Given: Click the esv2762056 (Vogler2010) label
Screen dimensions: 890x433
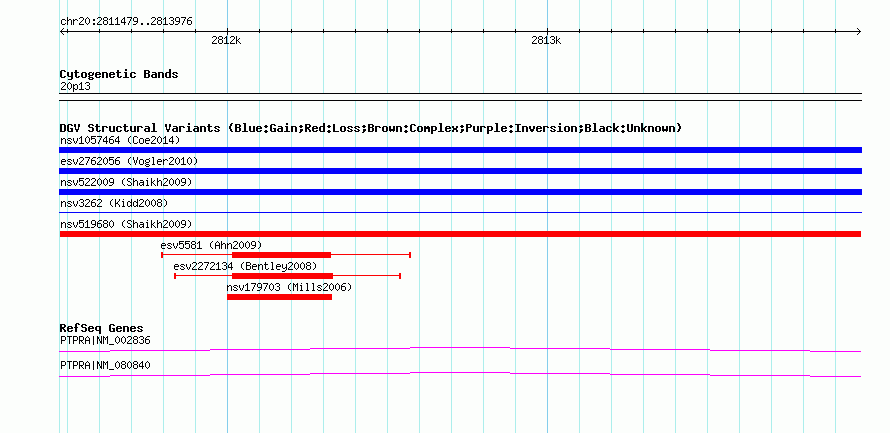Looking at the screenshot, I should pyautogui.click(x=129, y=161).
